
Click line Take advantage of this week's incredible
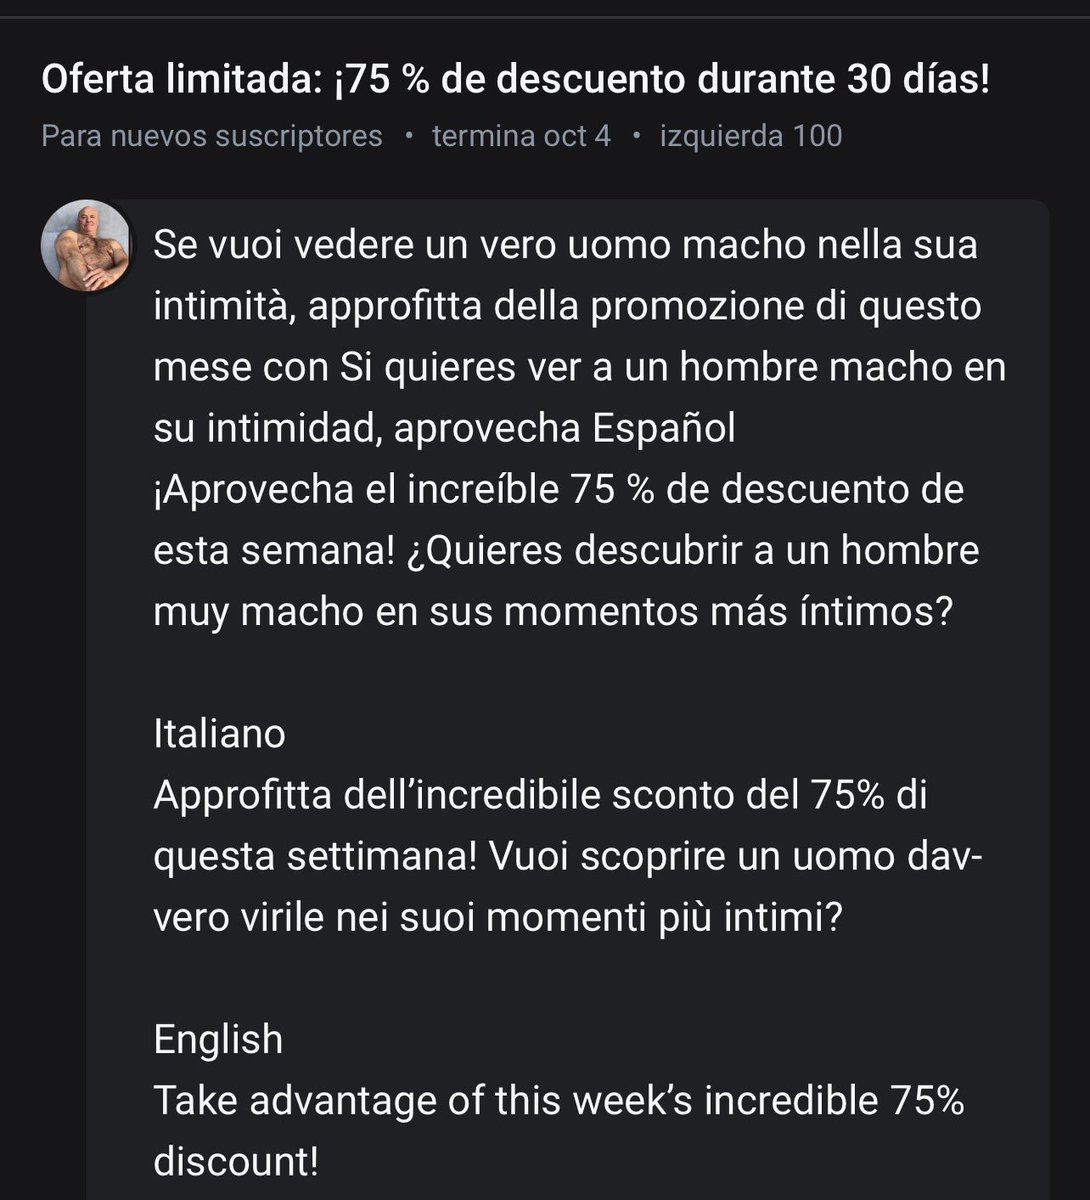(x=559, y=1101)
